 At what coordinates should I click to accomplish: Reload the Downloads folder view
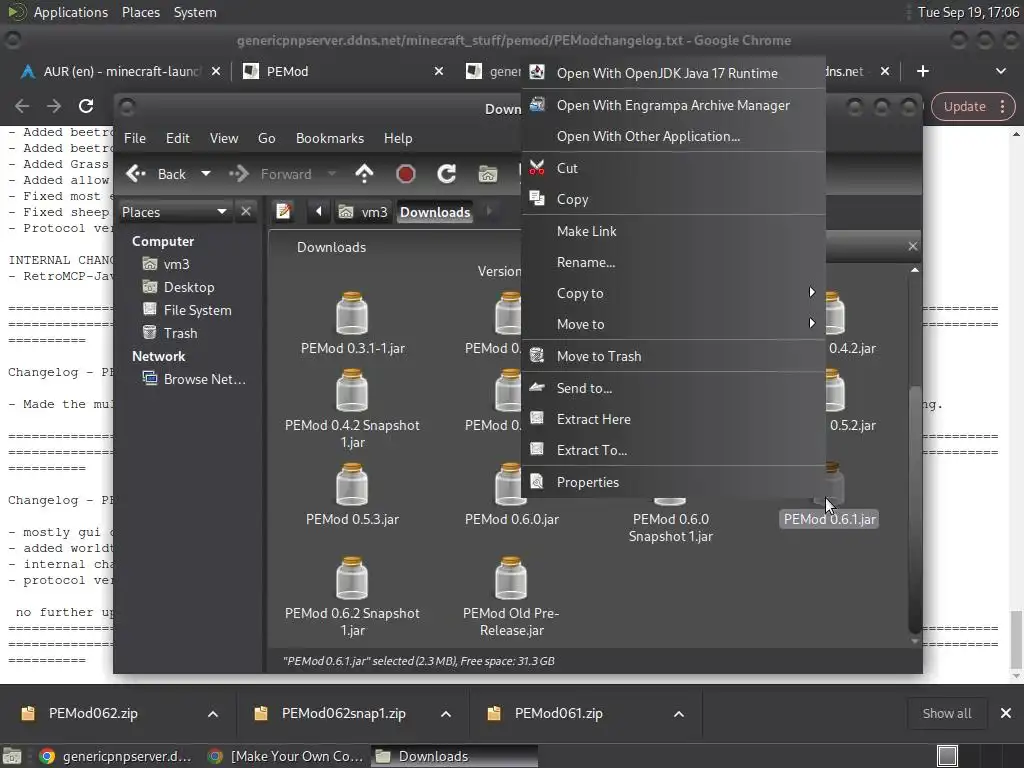click(447, 174)
